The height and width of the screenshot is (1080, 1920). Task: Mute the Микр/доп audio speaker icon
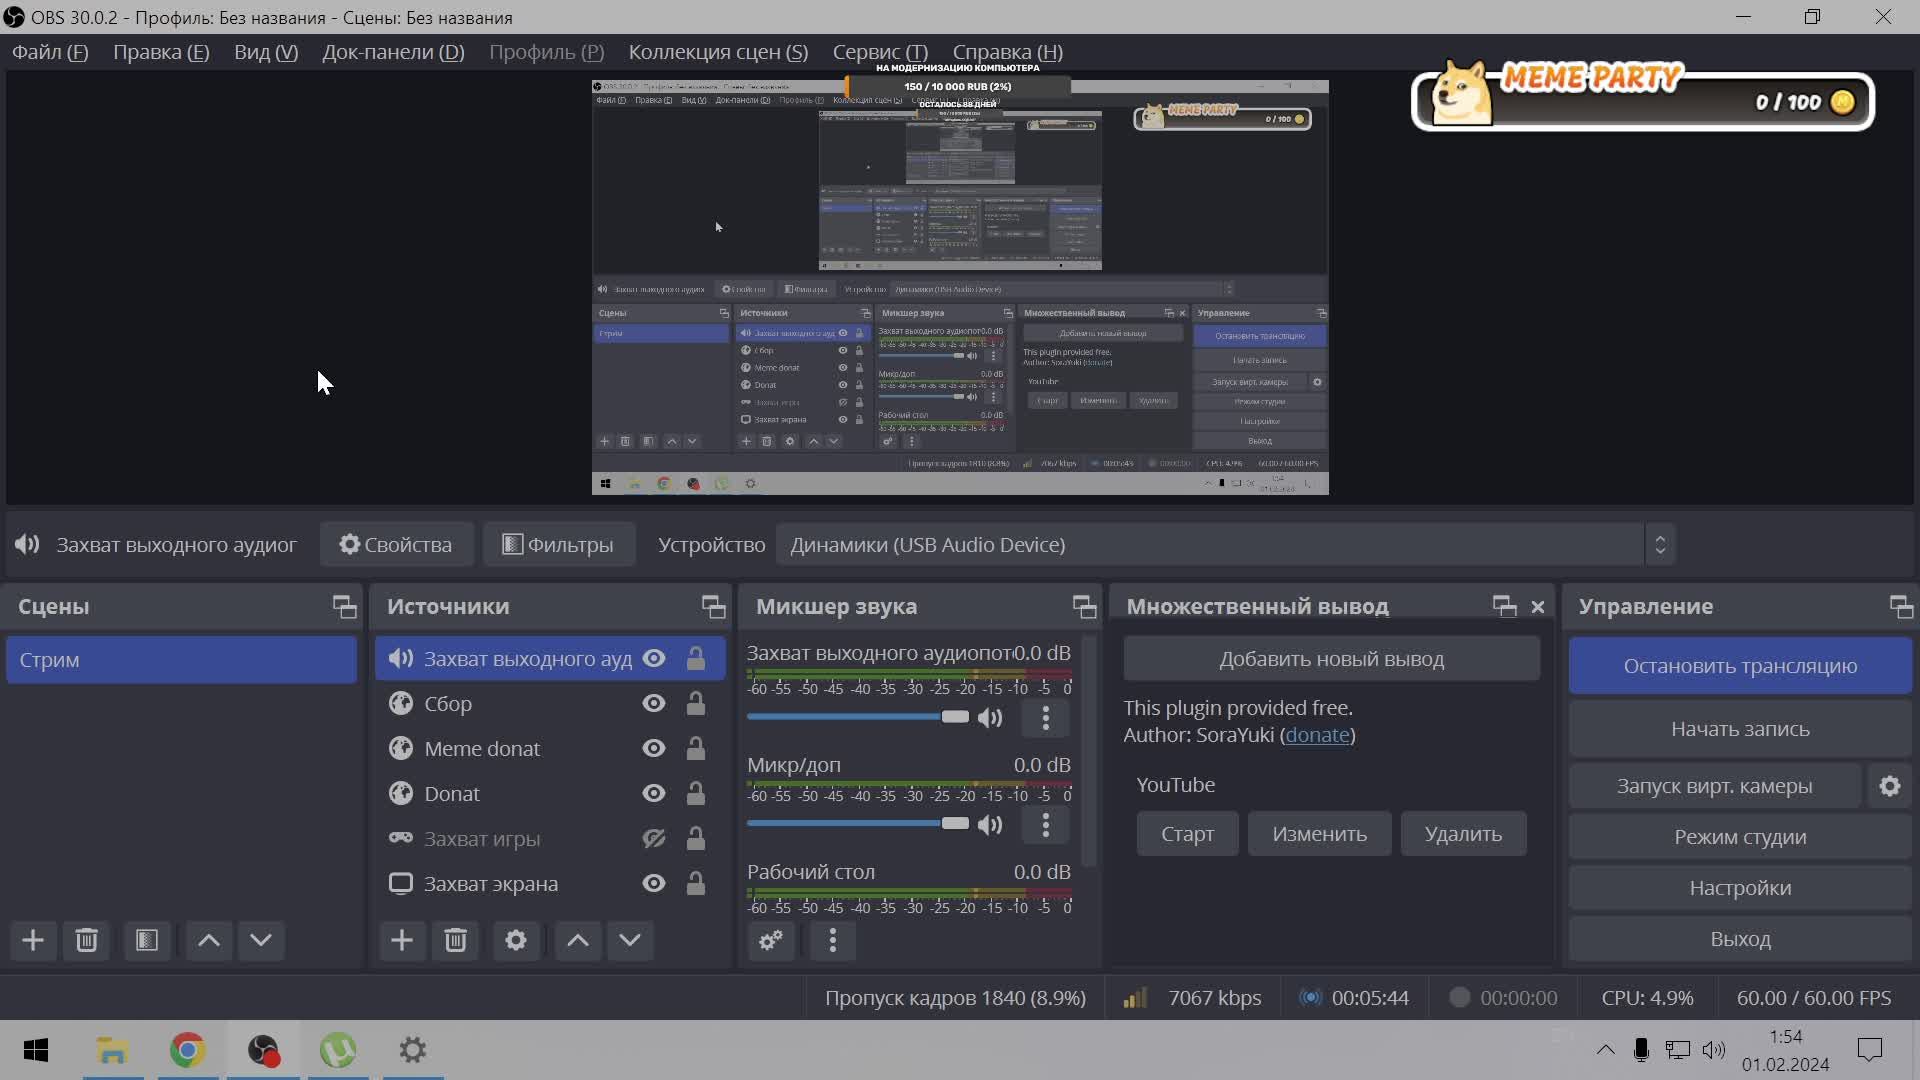(990, 825)
